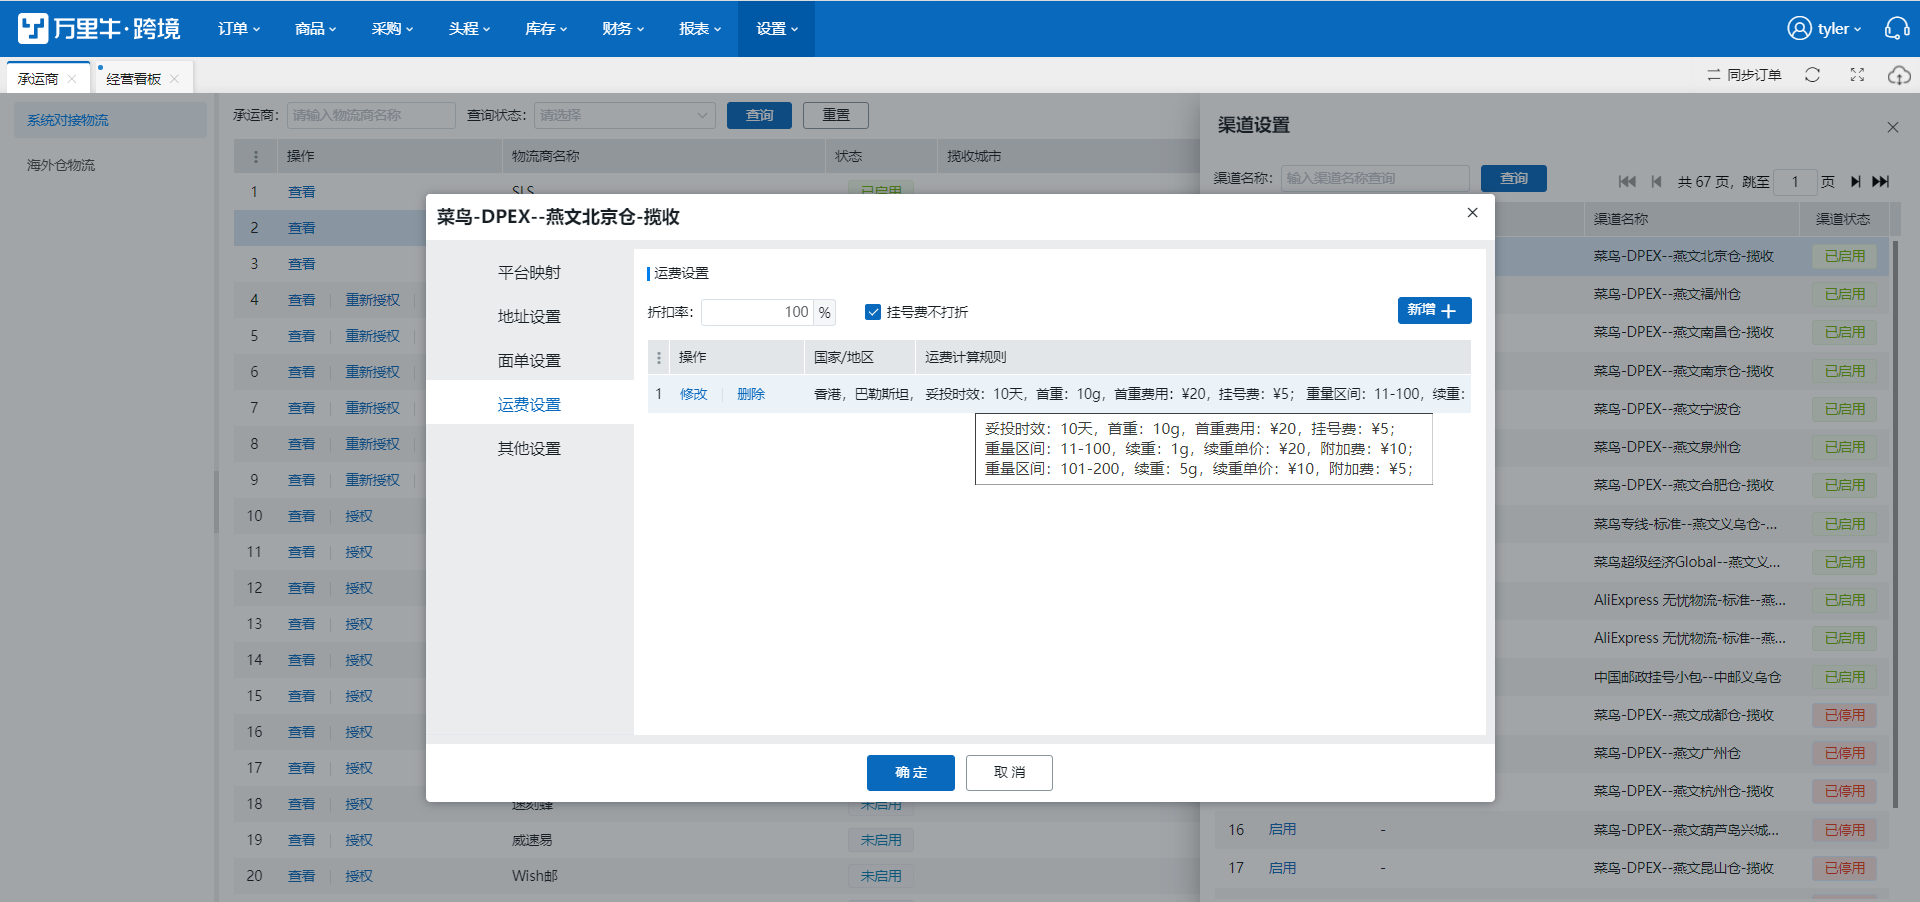Image resolution: width=1920 pixels, height=902 pixels.
Task: Click the 运费计算规则 column header
Action: click(965, 357)
